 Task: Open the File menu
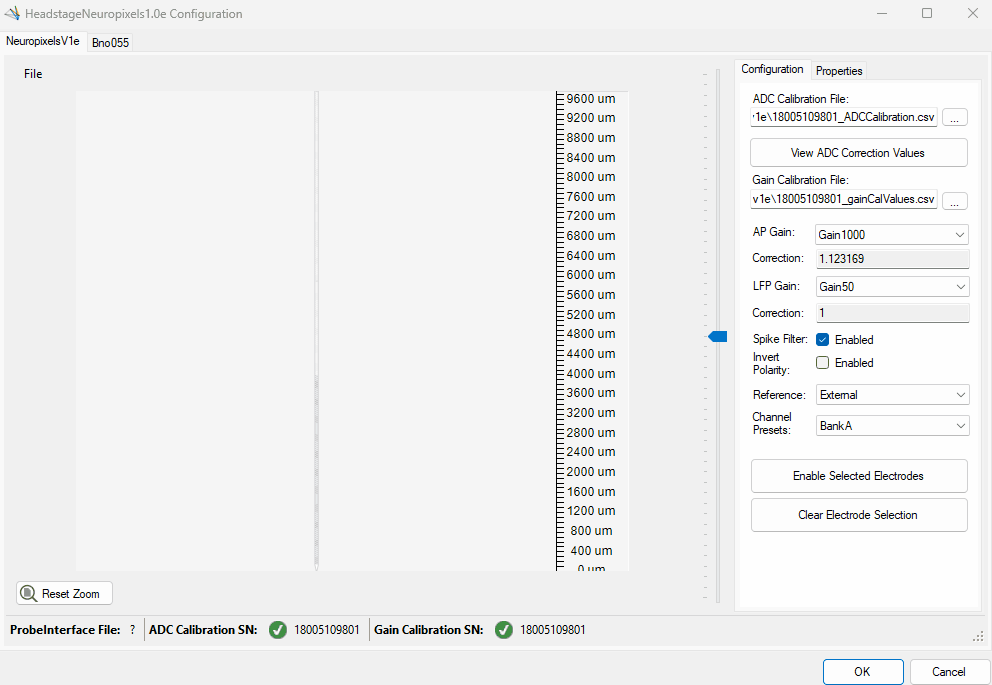point(33,74)
